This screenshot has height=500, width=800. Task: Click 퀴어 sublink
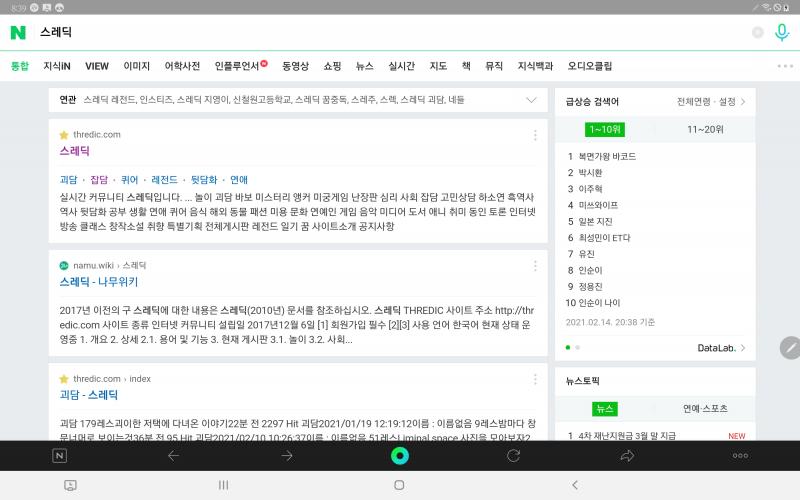(130, 180)
